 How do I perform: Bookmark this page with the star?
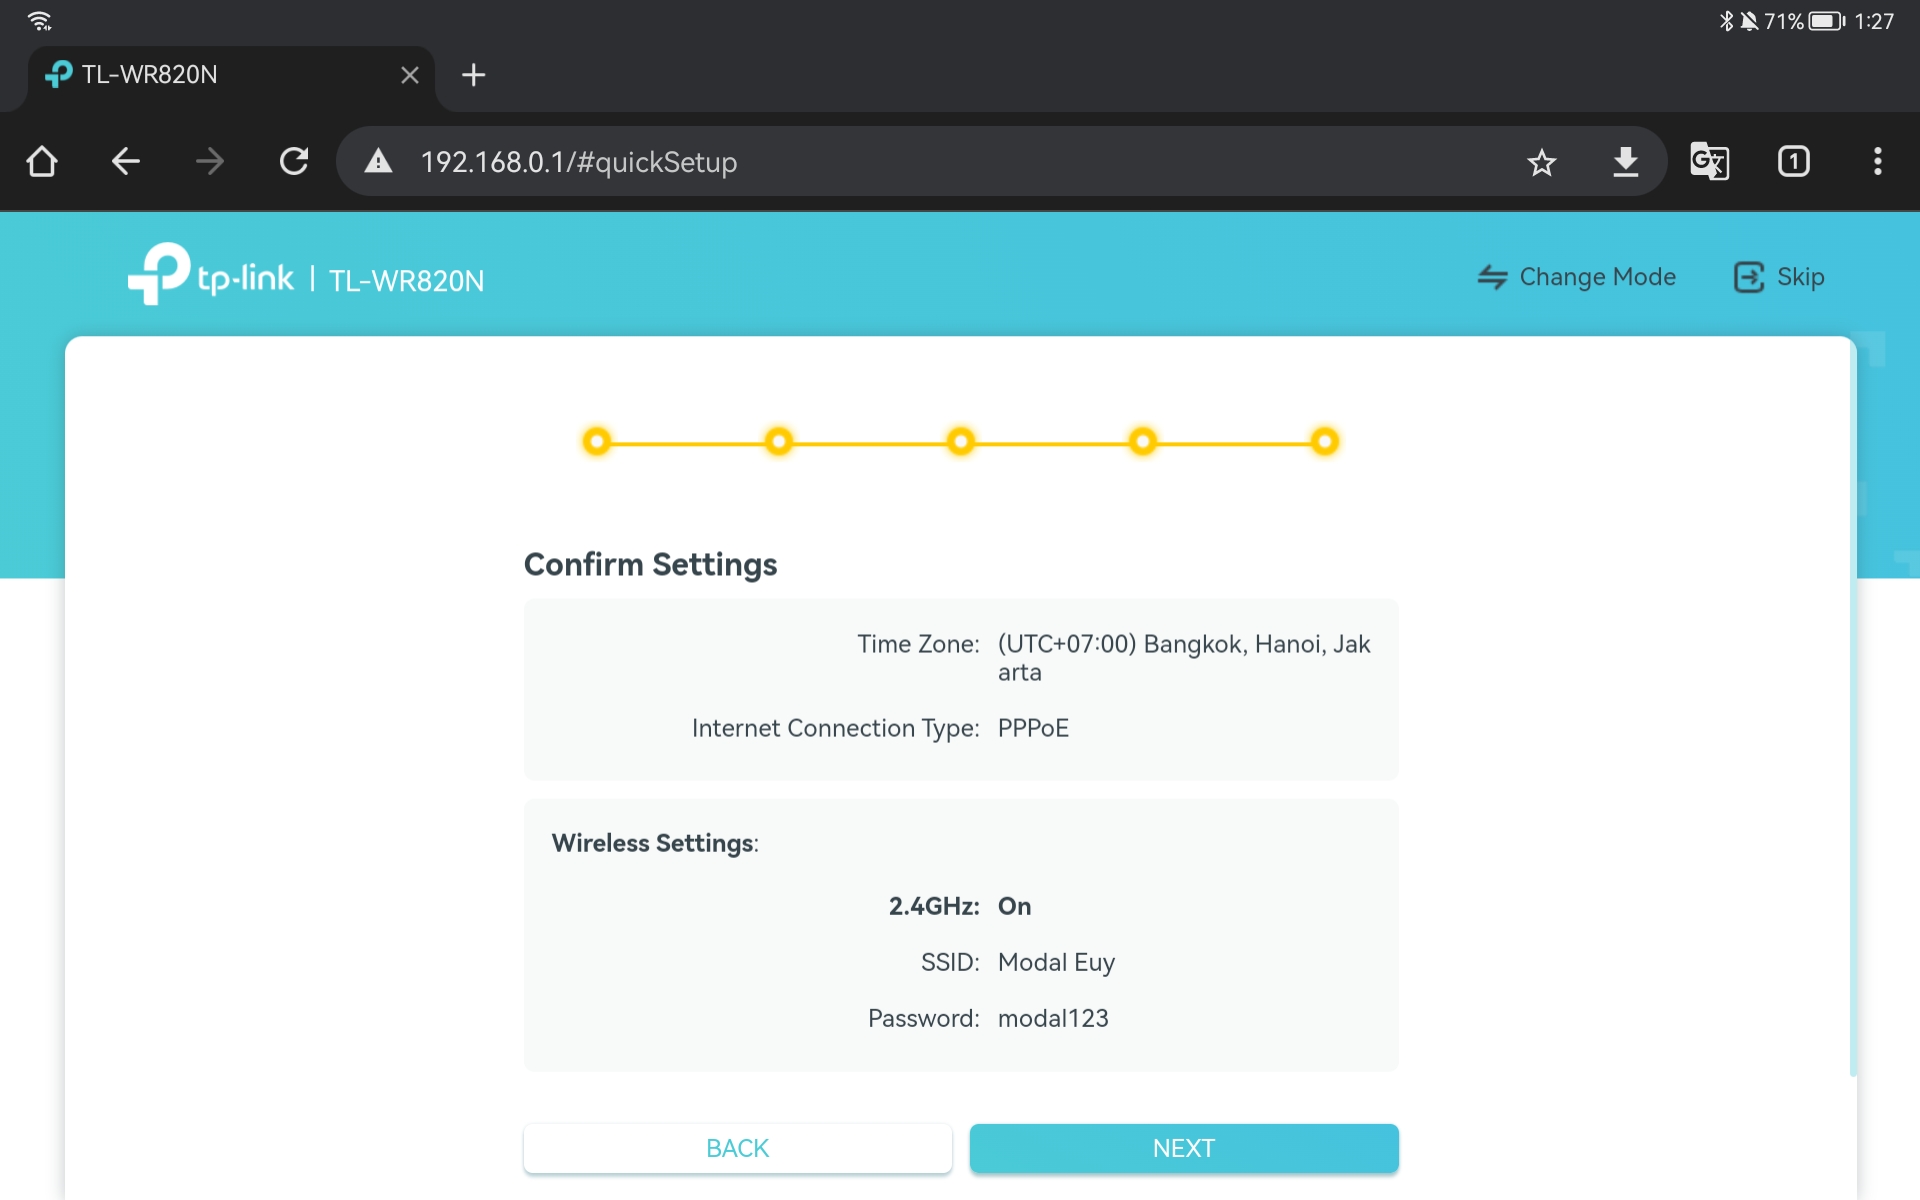coord(1541,162)
